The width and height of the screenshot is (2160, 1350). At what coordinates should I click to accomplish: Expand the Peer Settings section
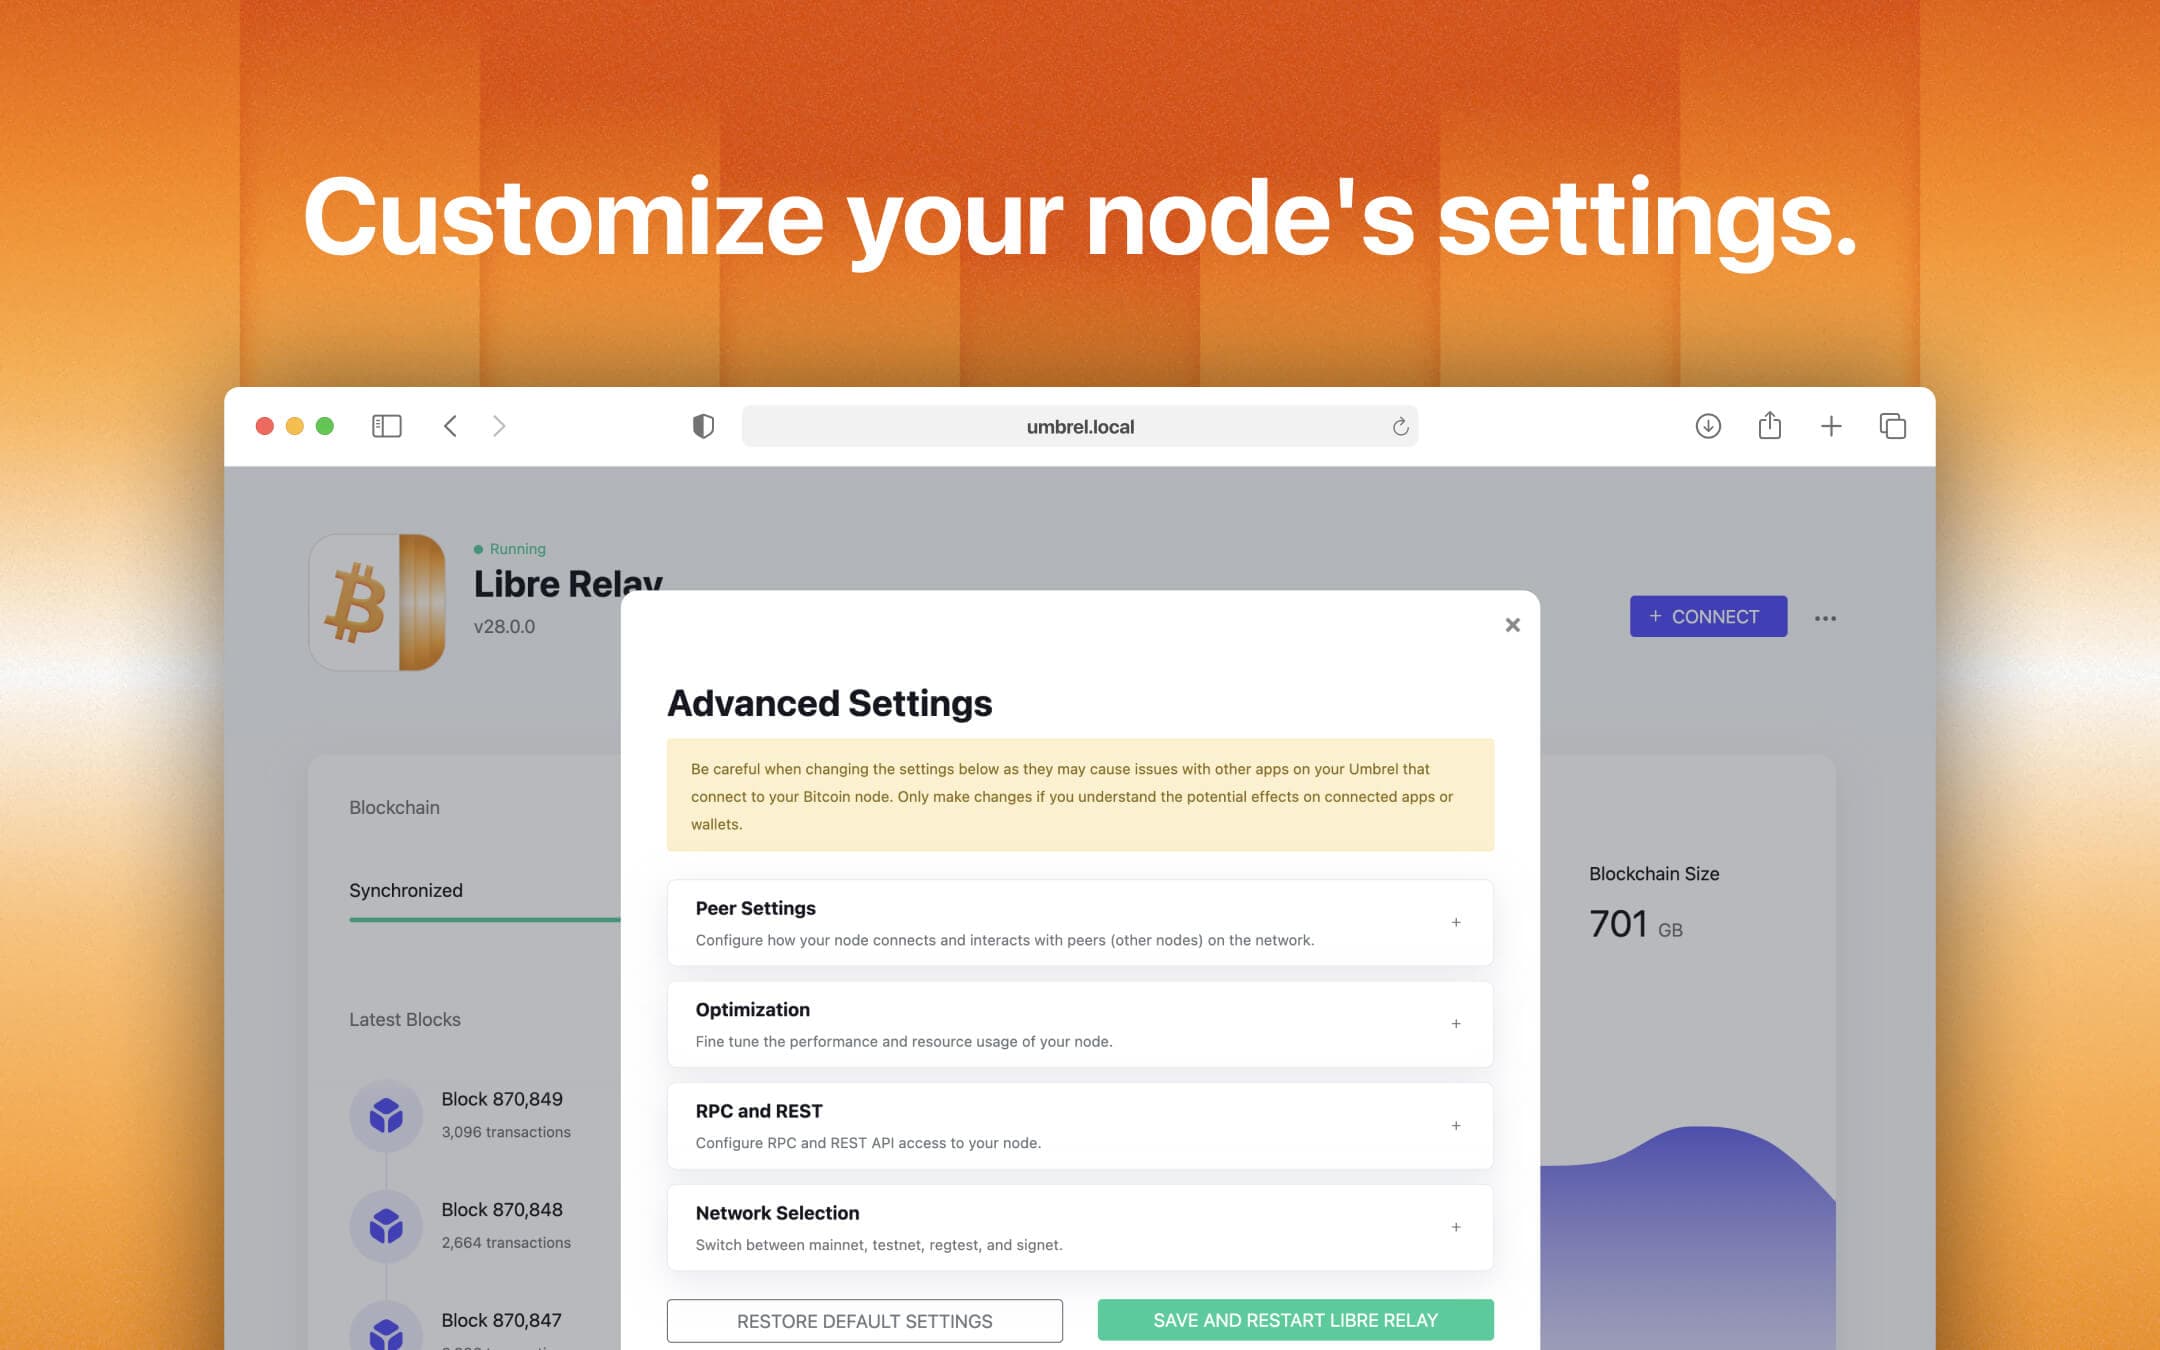(1454, 921)
